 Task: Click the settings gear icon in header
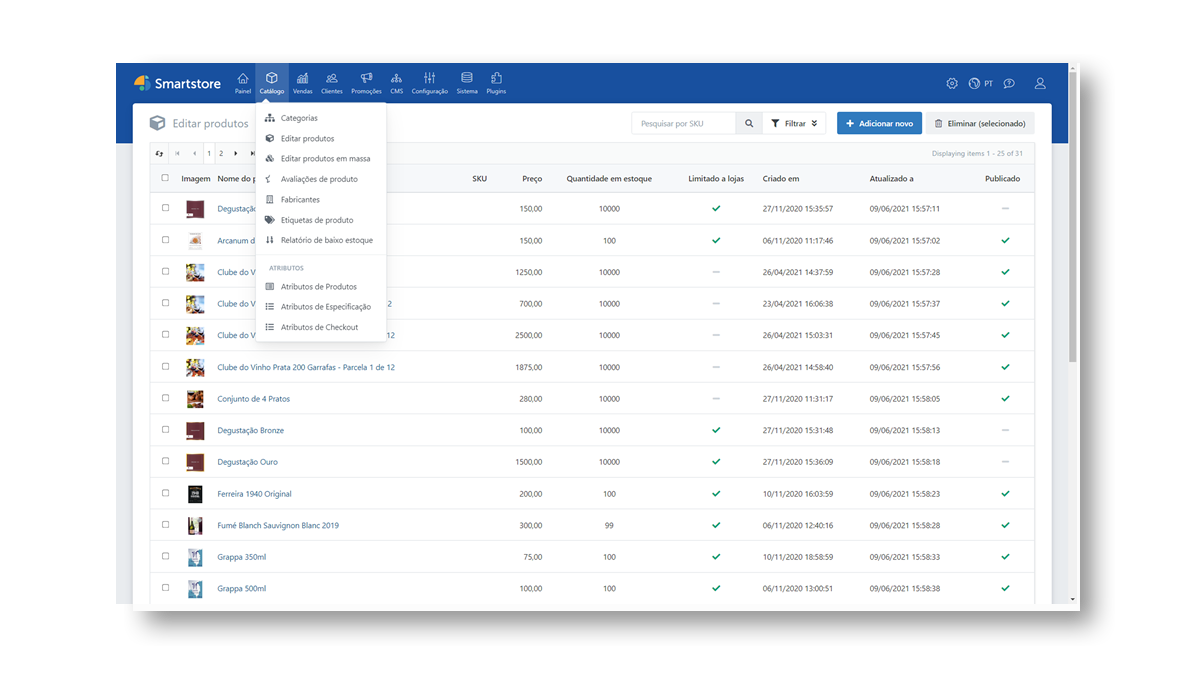pos(952,83)
